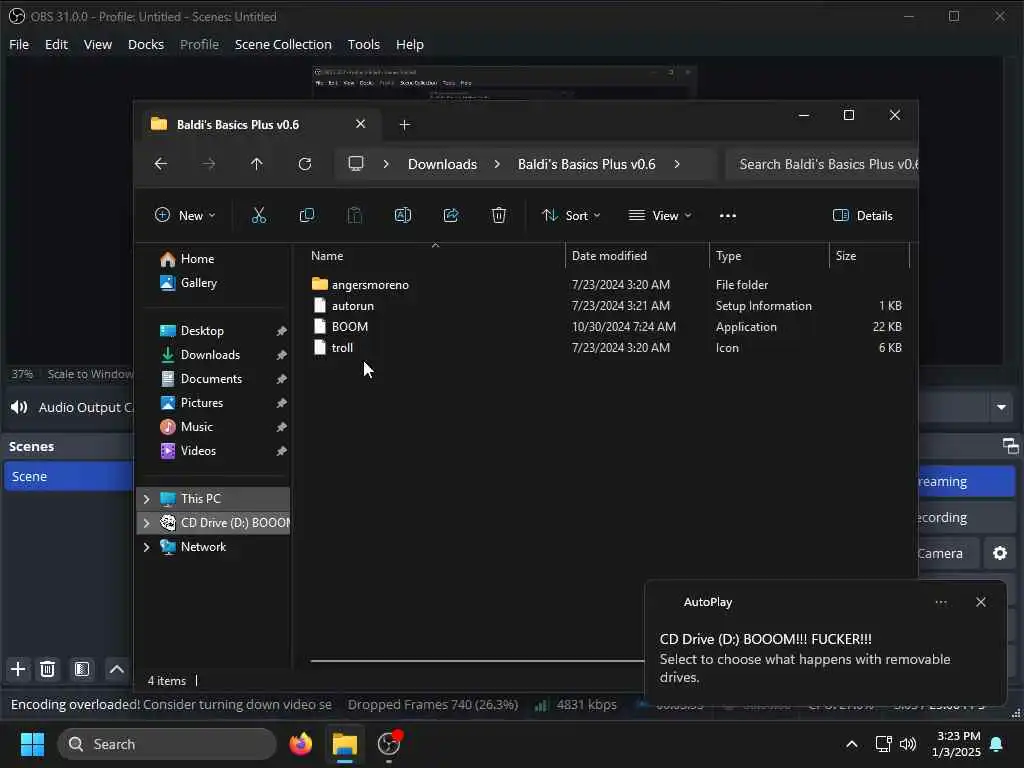
Task: Open the OBS Edit menu
Action: pyautogui.click(x=56, y=44)
